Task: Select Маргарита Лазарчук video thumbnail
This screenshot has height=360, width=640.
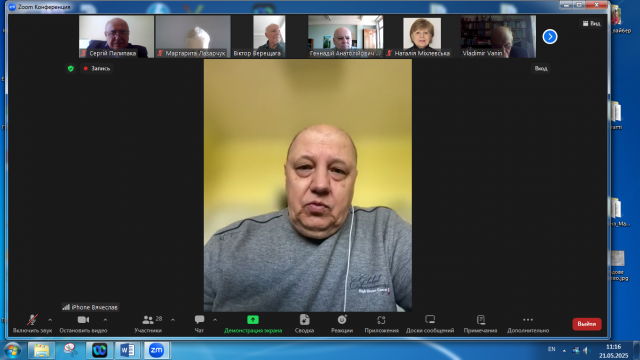Action: 193,36
